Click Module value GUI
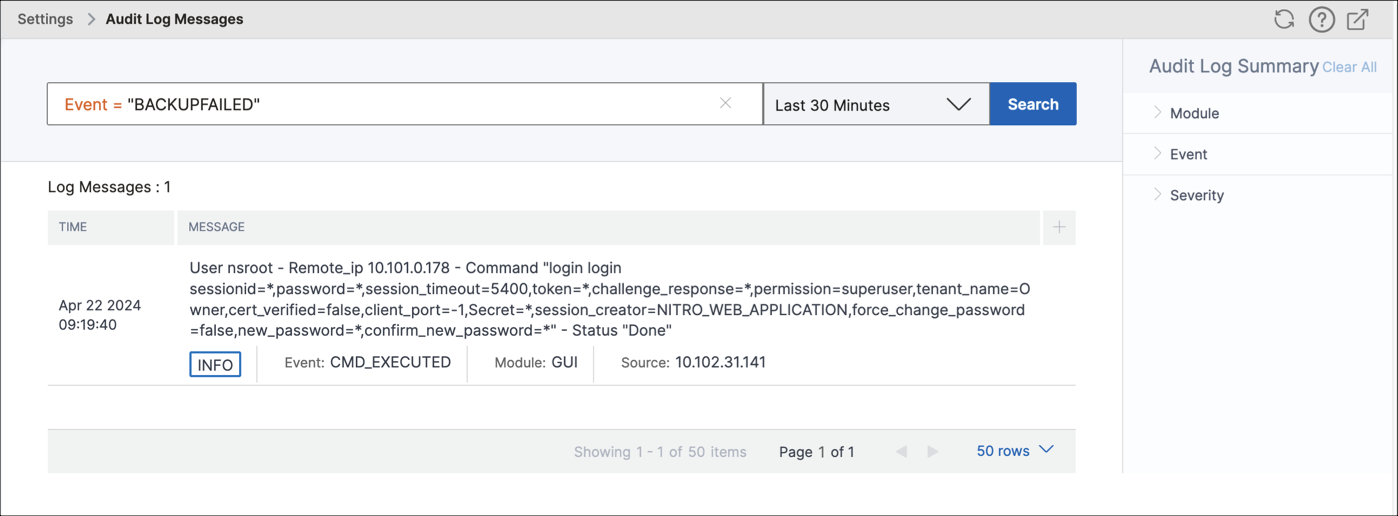The height and width of the screenshot is (516, 1398). tap(564, 362)
